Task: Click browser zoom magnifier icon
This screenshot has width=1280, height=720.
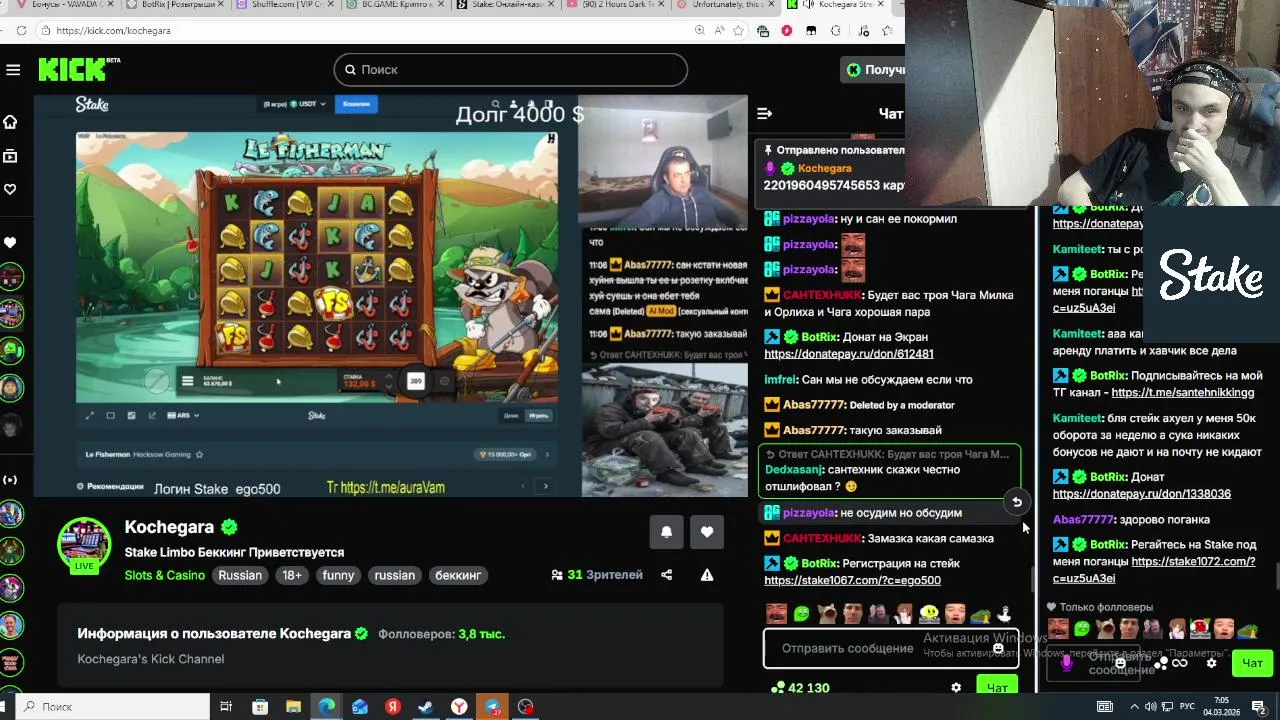Action: click(699, 31)
